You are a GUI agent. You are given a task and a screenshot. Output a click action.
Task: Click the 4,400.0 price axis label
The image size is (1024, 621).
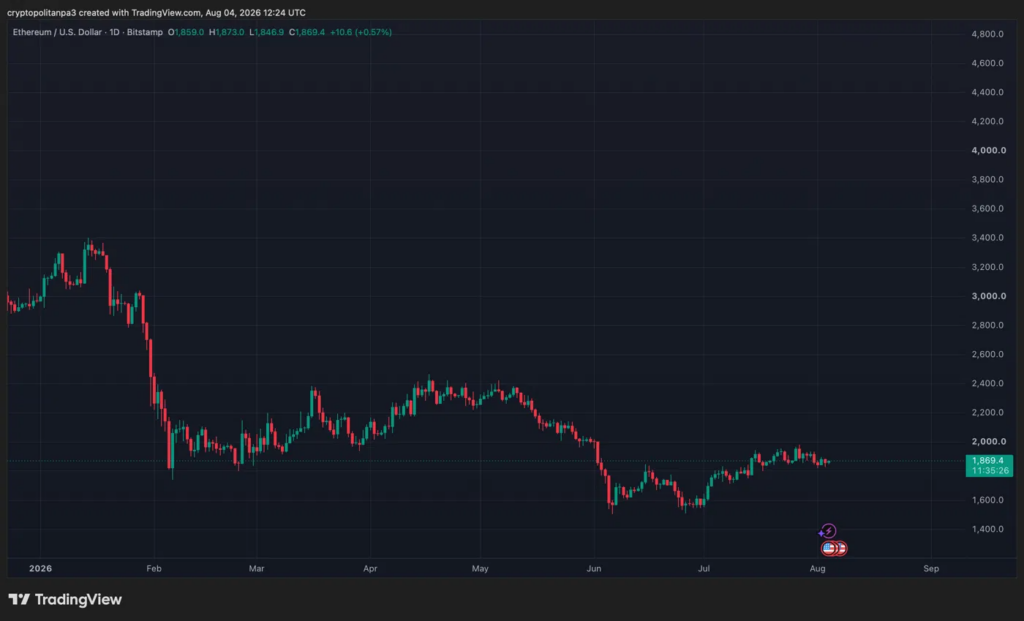(987, 92)
